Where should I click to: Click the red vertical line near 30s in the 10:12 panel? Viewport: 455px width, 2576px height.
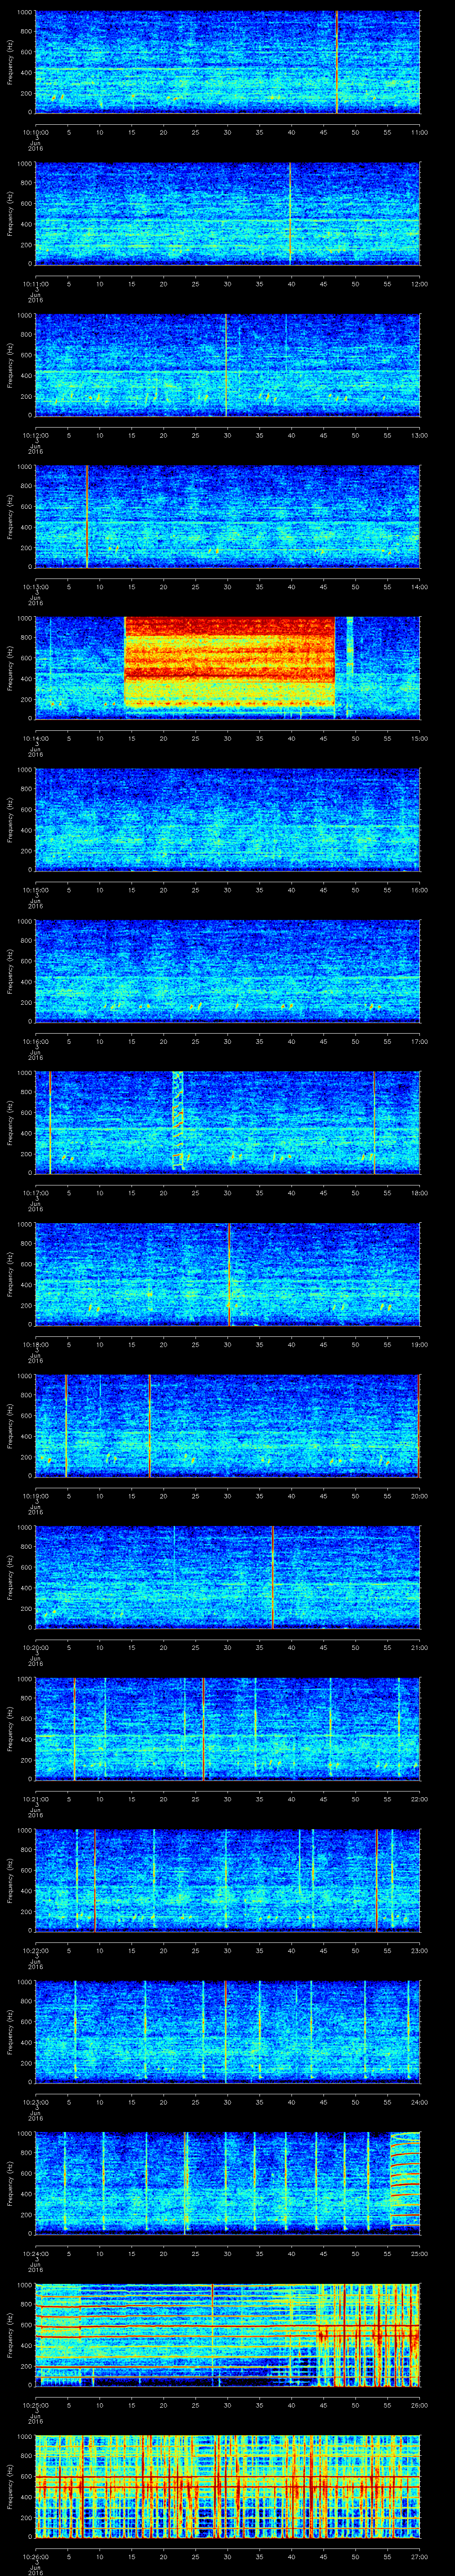(226, 365)
